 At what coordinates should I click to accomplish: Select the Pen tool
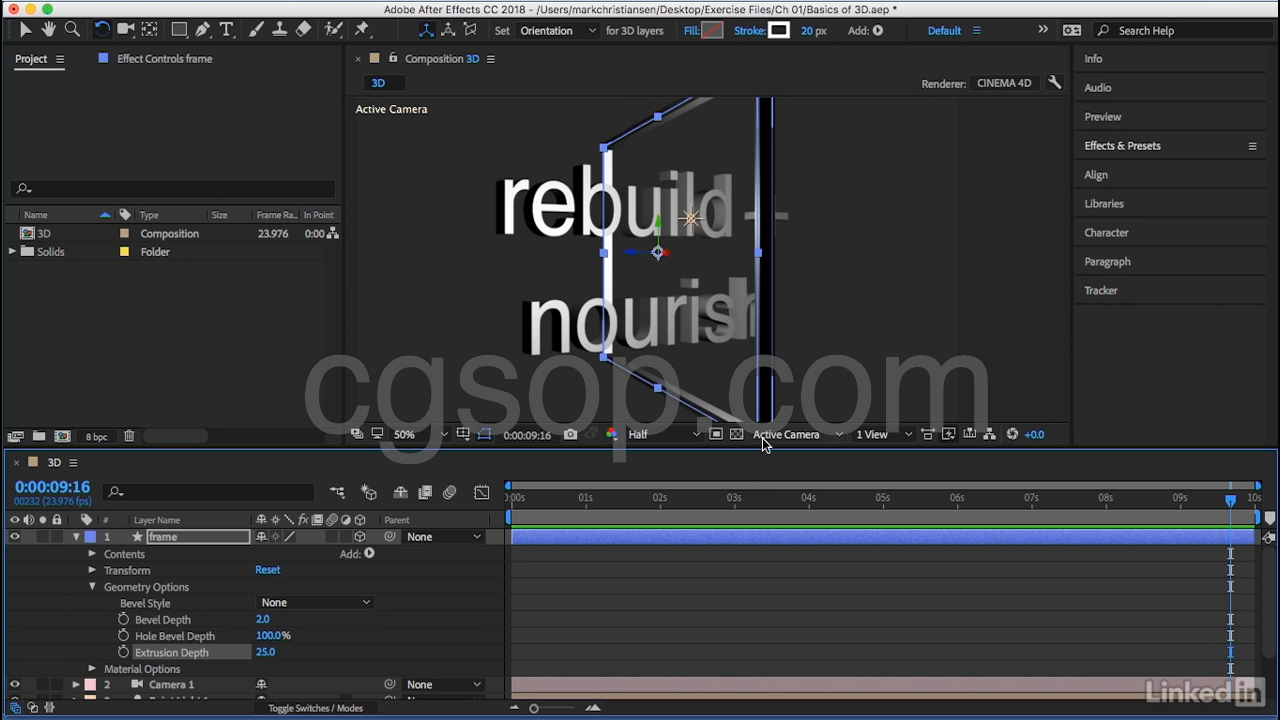click(203, 30)
